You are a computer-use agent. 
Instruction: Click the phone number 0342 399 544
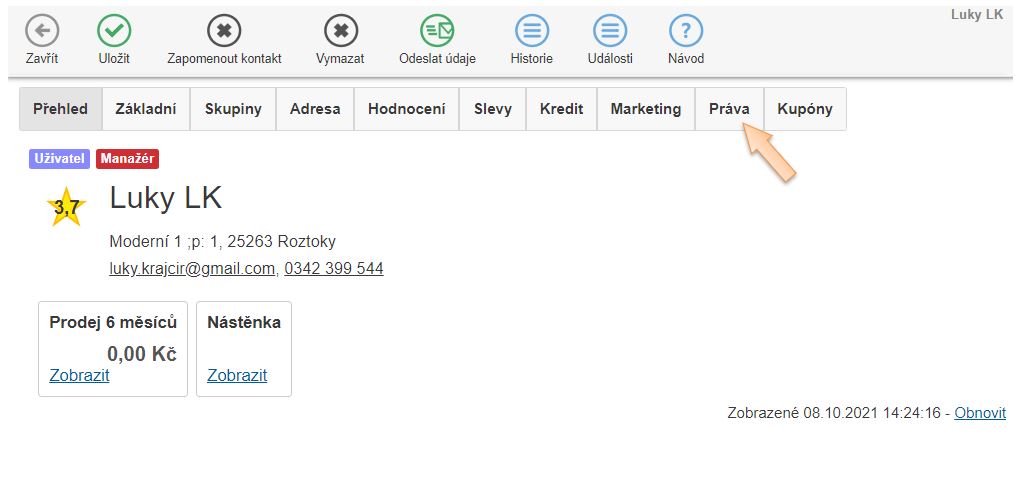pyautogui.click(x=333, y=269)
